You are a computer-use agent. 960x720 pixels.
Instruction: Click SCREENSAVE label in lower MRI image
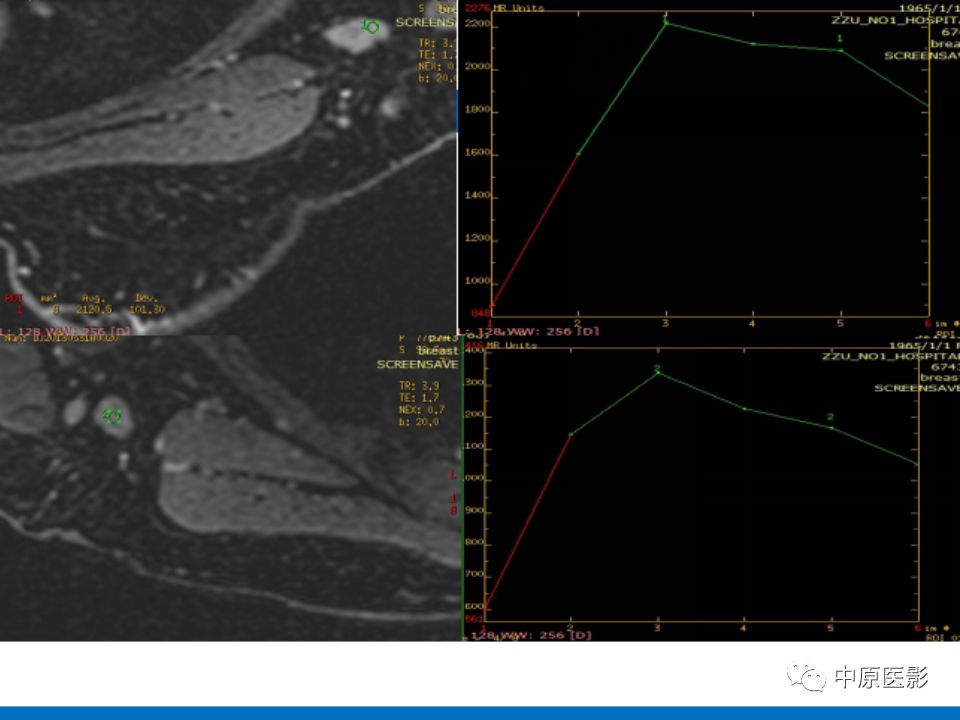[x=418, y=364]
